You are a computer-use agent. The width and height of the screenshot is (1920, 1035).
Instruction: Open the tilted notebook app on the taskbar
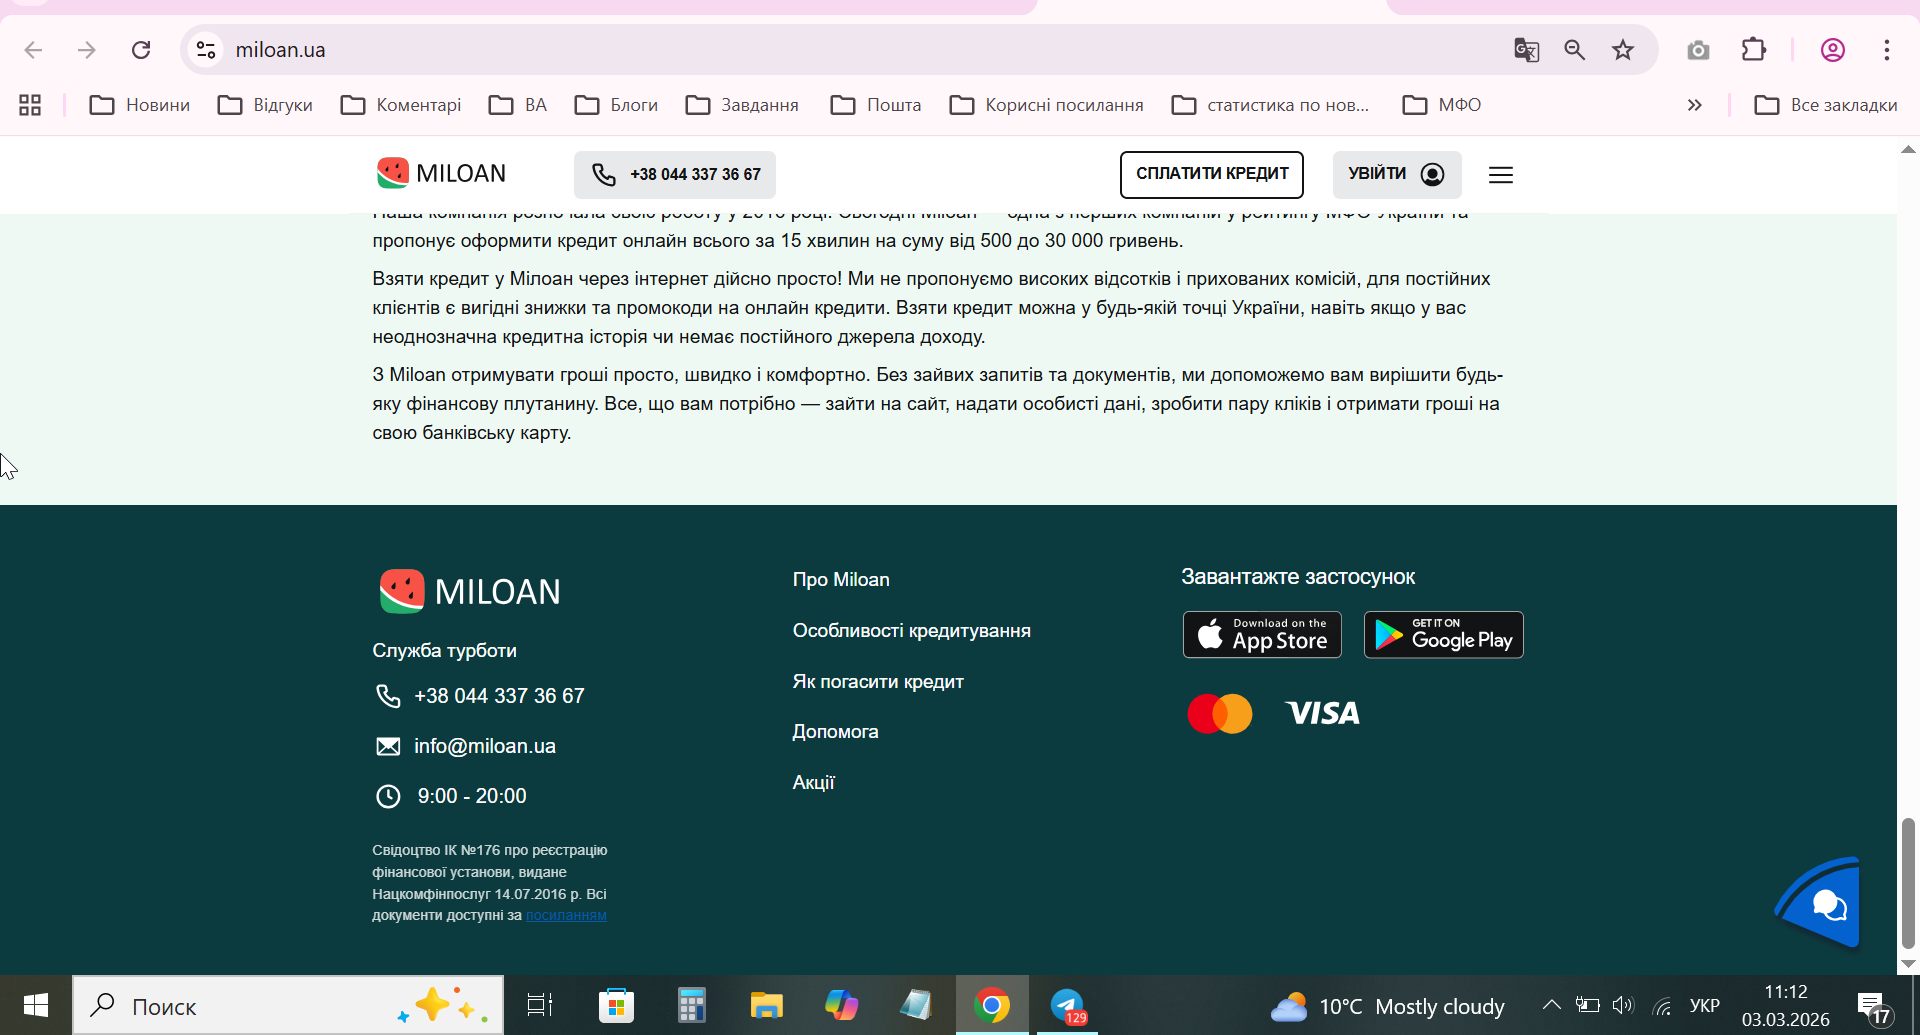point(916,1005)
